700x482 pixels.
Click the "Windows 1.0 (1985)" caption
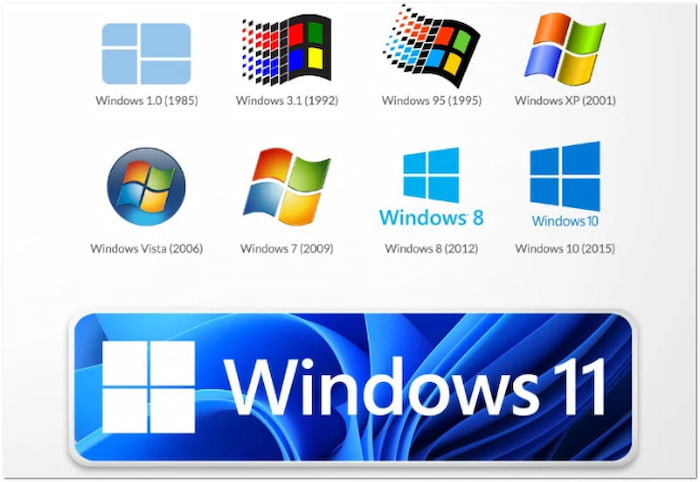tap(146, 101)
